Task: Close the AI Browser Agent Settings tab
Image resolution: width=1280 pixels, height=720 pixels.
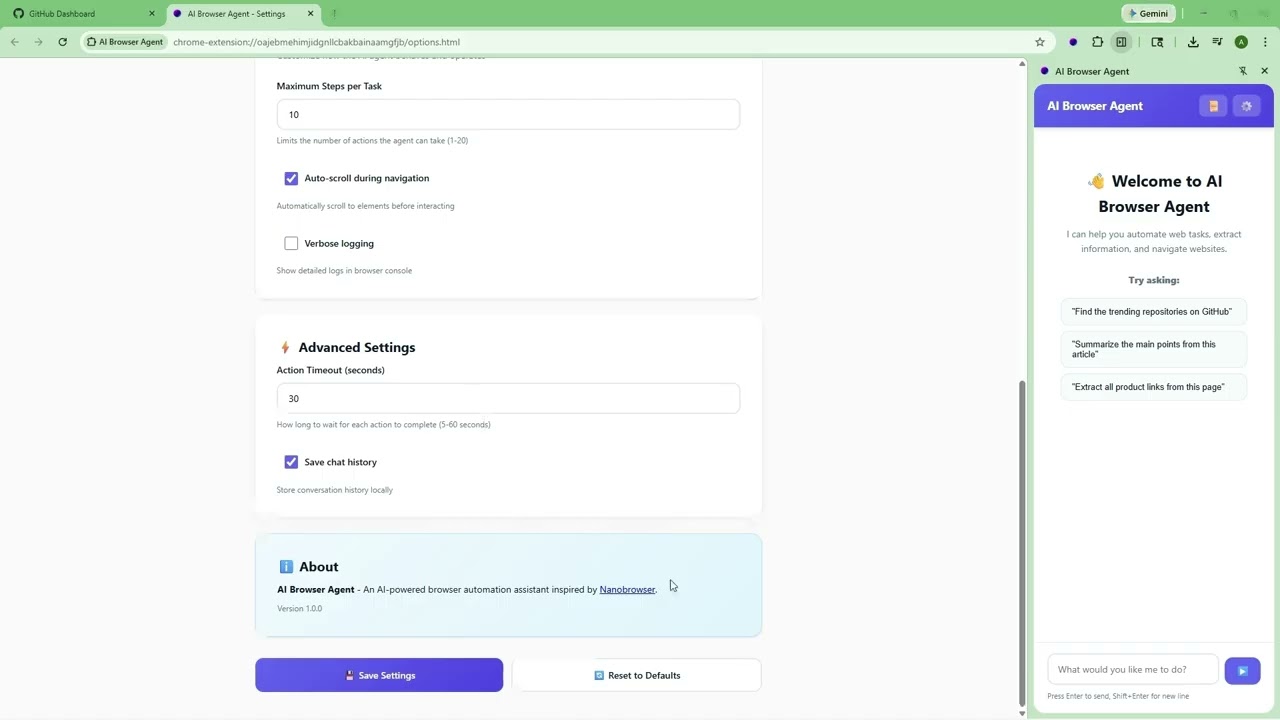Action: coord(310,14)
